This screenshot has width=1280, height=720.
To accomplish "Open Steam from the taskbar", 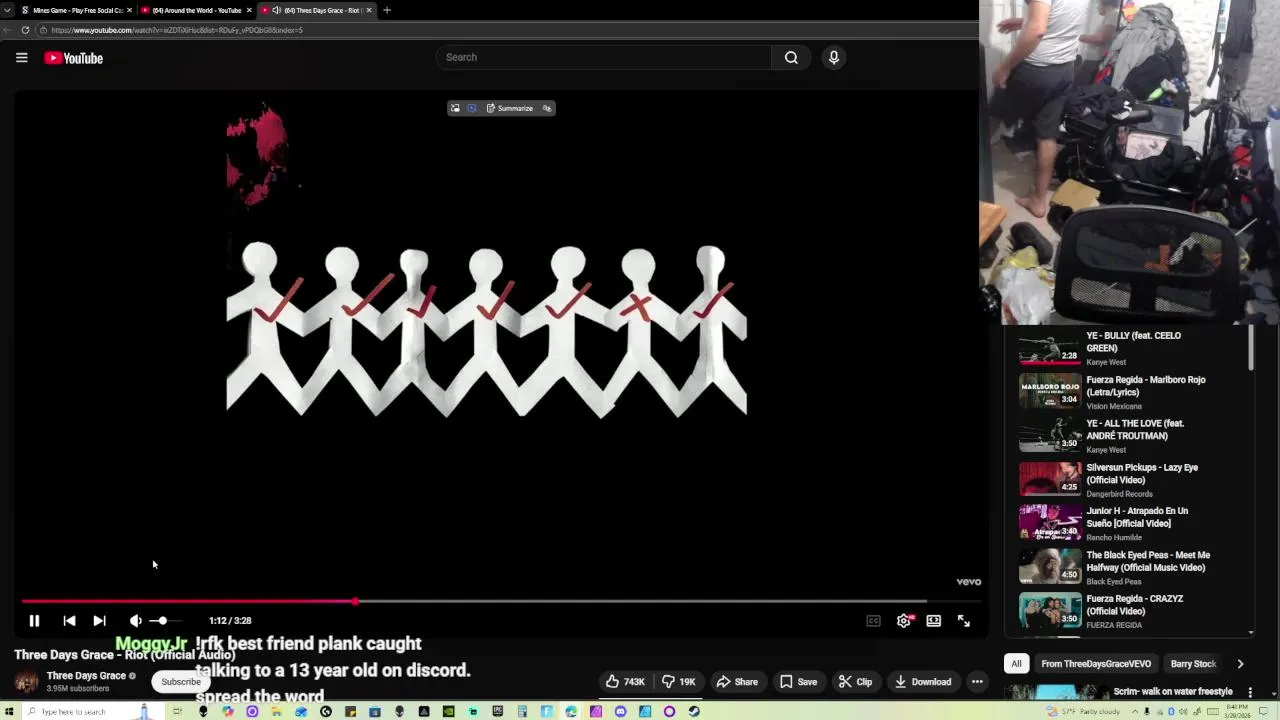I will coord(694,712).
